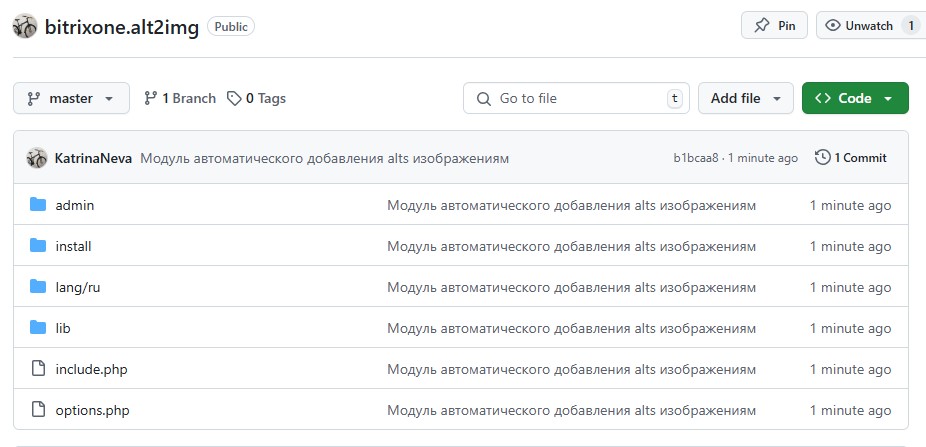The height and width of the screenshot is (447, 926).
Task: Open the 1 Commit history link
Action: [x=851, y=158]
